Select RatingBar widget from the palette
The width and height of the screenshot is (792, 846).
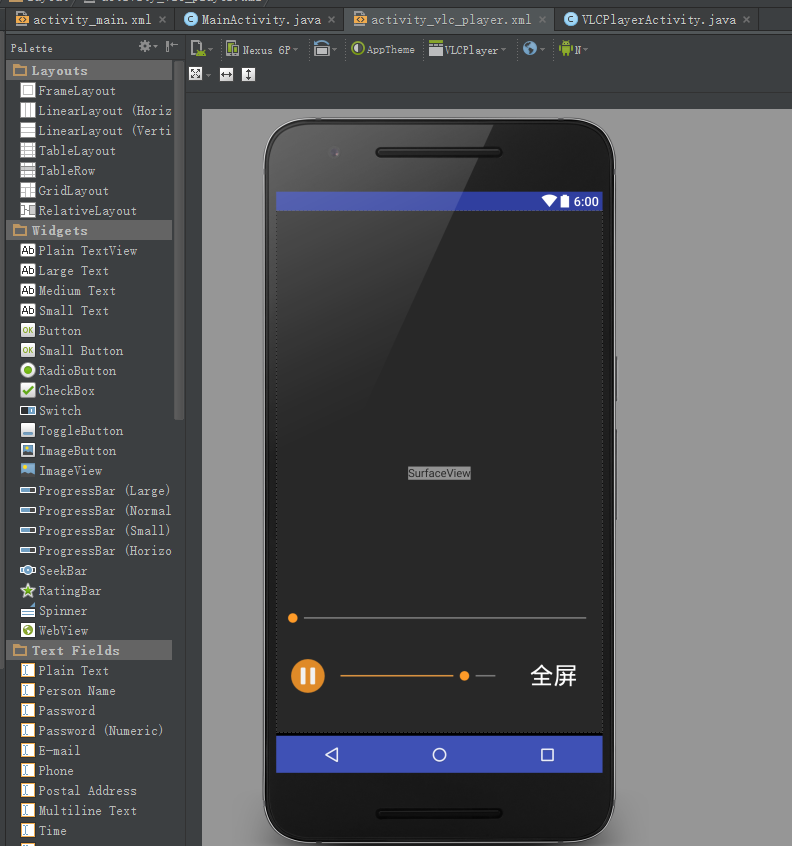[x=69, y=590]
